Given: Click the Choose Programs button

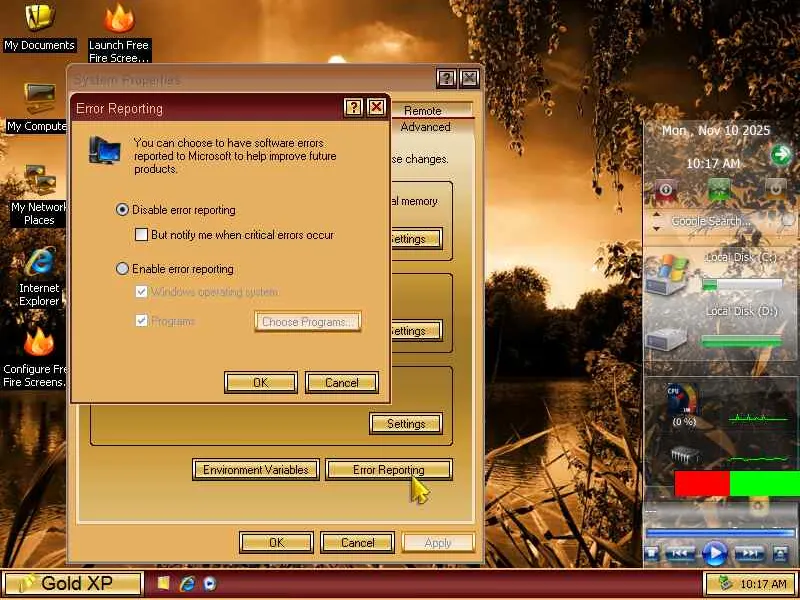Looking at the screenshot, I should pyautogui.click(x=308, y=322).
